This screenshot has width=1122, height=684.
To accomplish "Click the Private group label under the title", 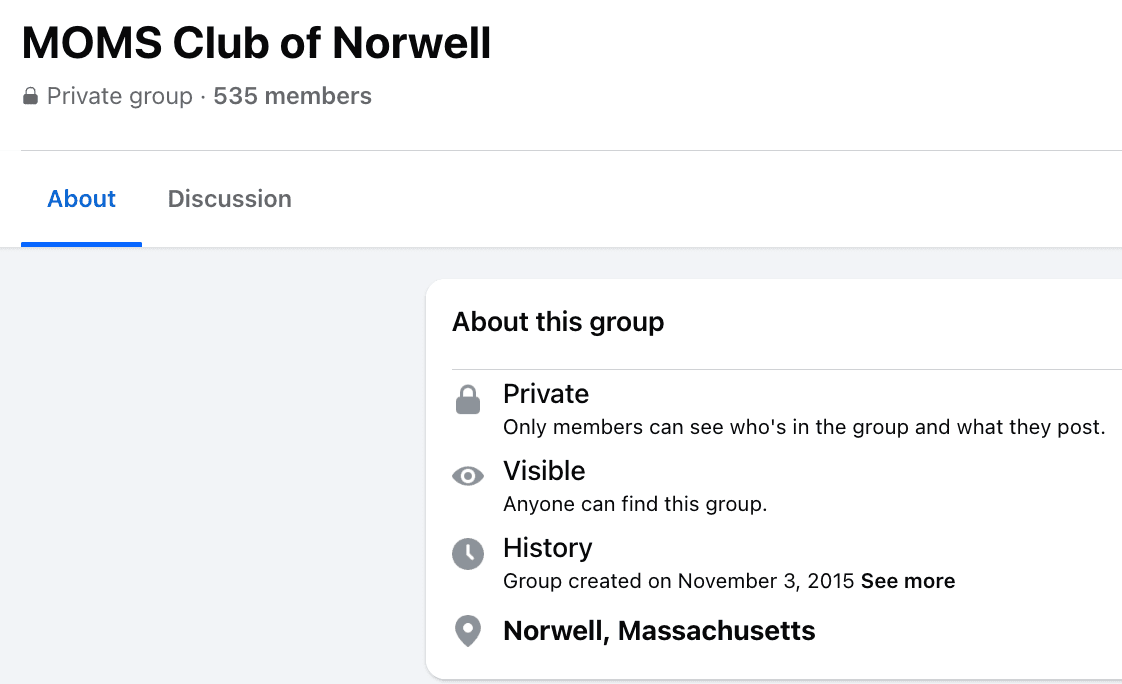I will pyautogui.click(x=120, y=97).
